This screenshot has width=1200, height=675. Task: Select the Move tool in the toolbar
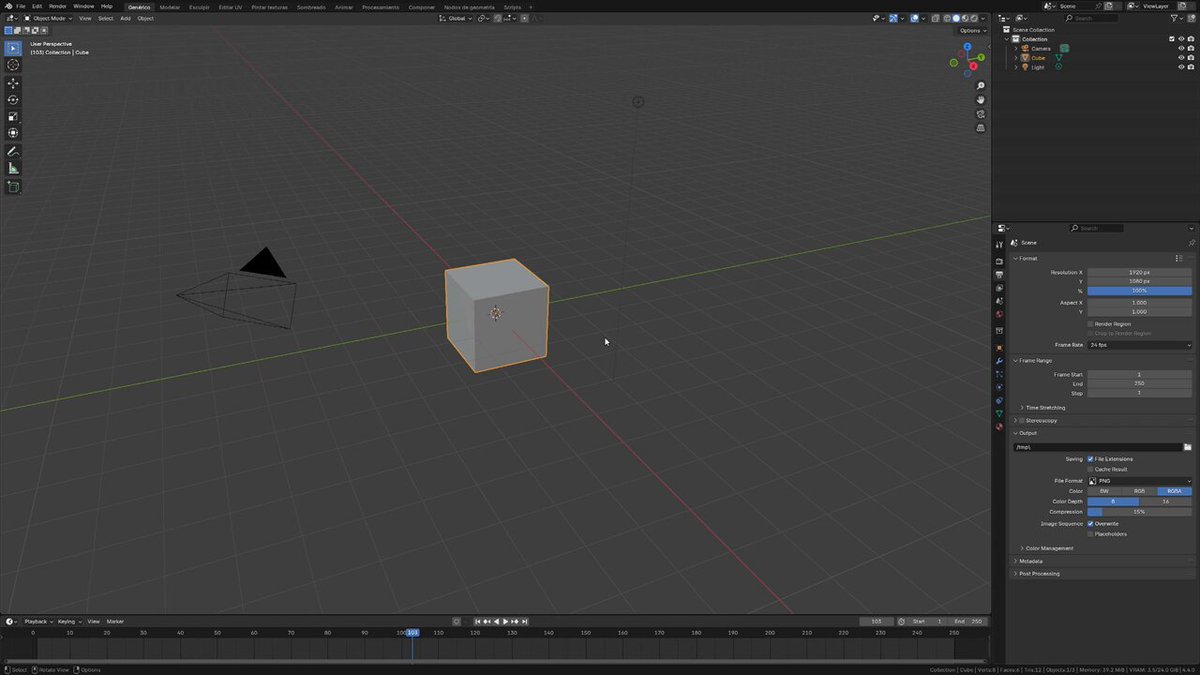[x=13, y=84]
